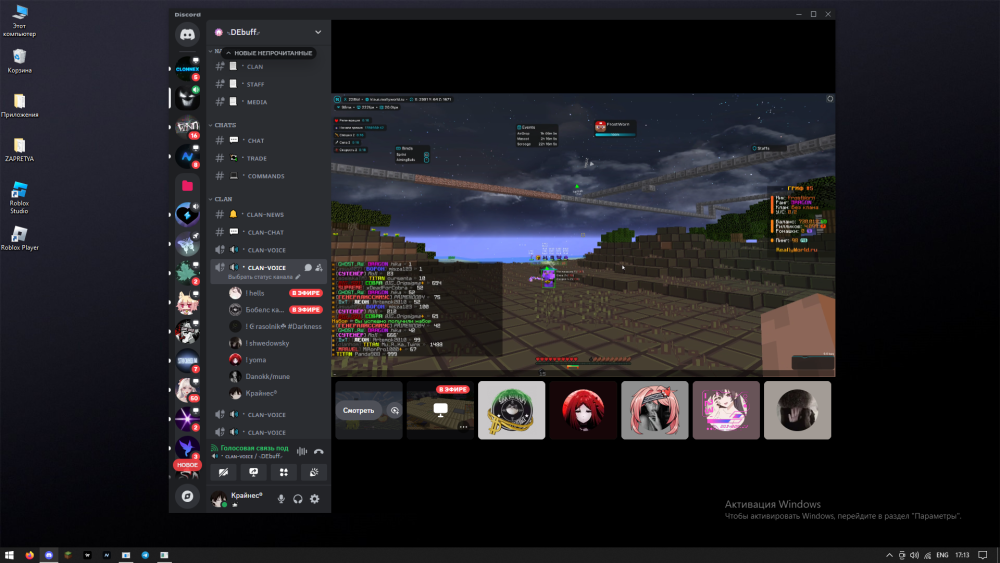Screen dimensions: 1000x563
Task: Pop out stream icon next to Смотреть
Action: click(x=395, y=411)
